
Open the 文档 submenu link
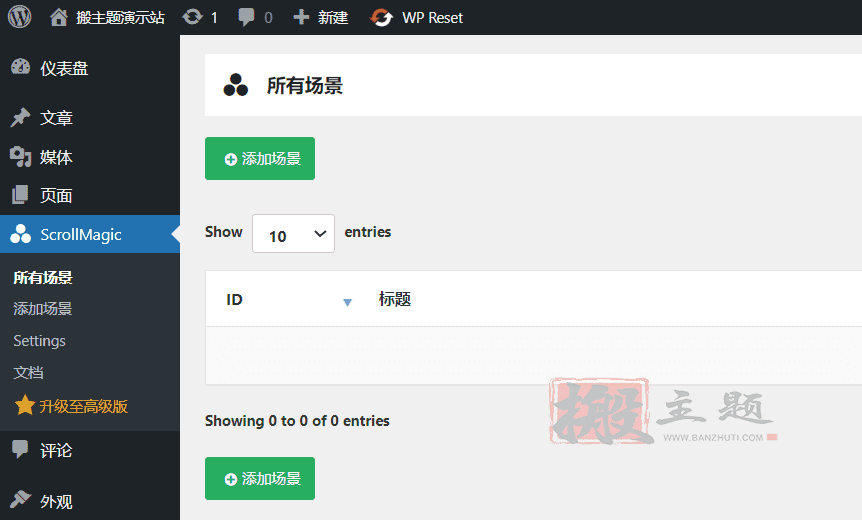(29, 373)
